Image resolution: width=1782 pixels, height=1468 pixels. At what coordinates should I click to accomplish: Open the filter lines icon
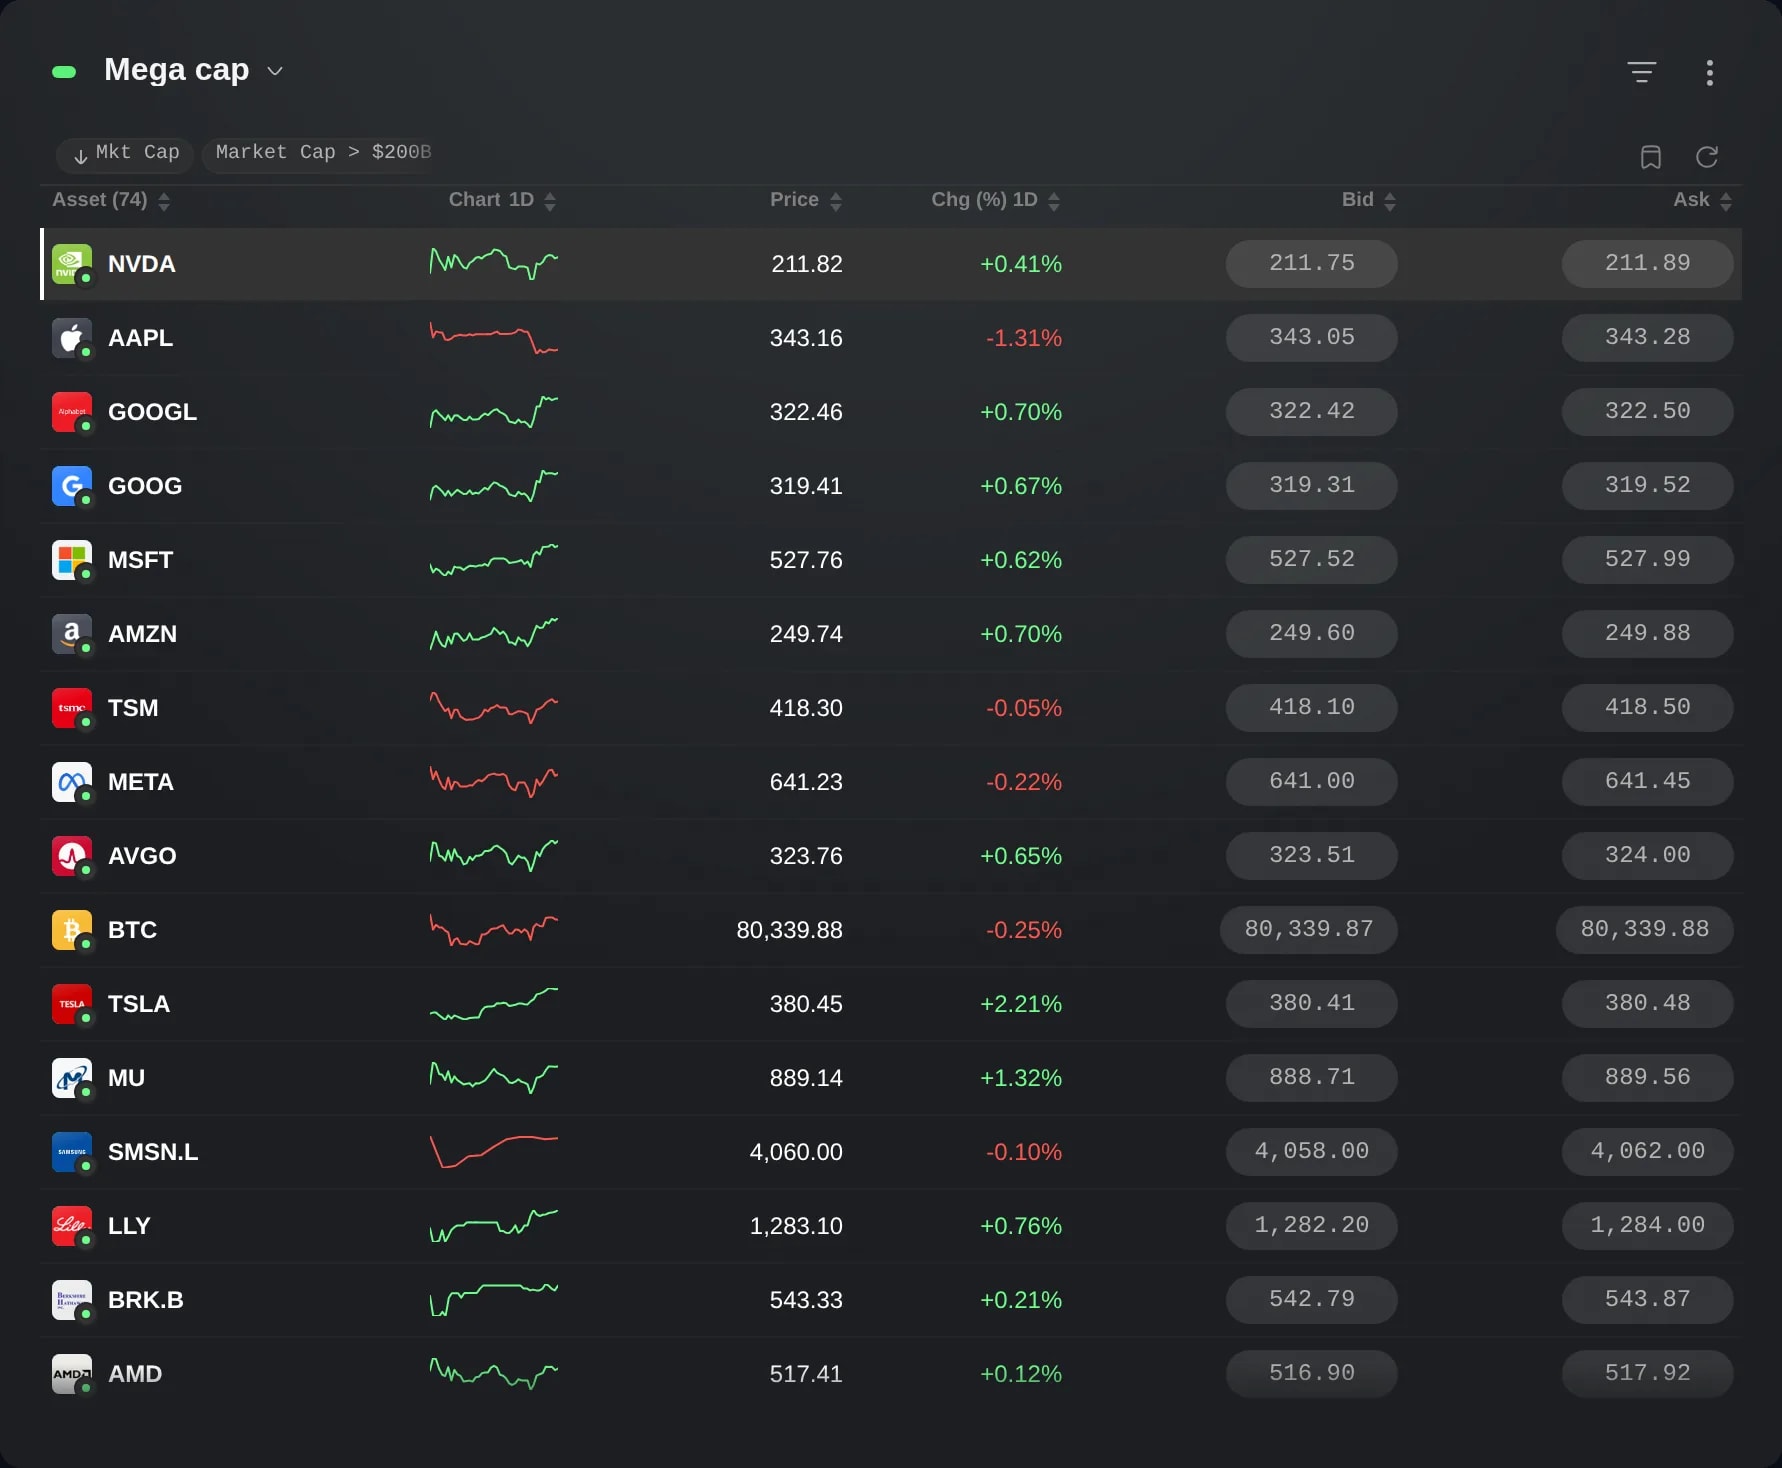pos(1641,72)
